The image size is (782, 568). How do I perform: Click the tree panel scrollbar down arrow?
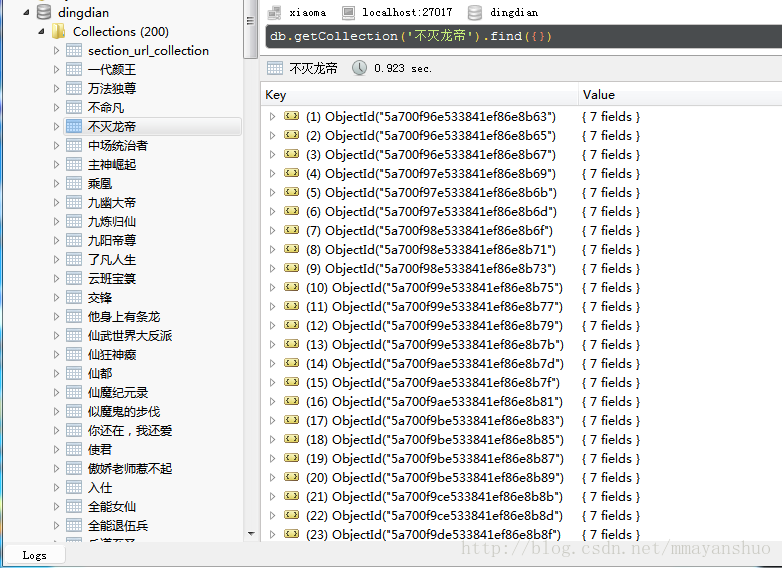[251, 534]
